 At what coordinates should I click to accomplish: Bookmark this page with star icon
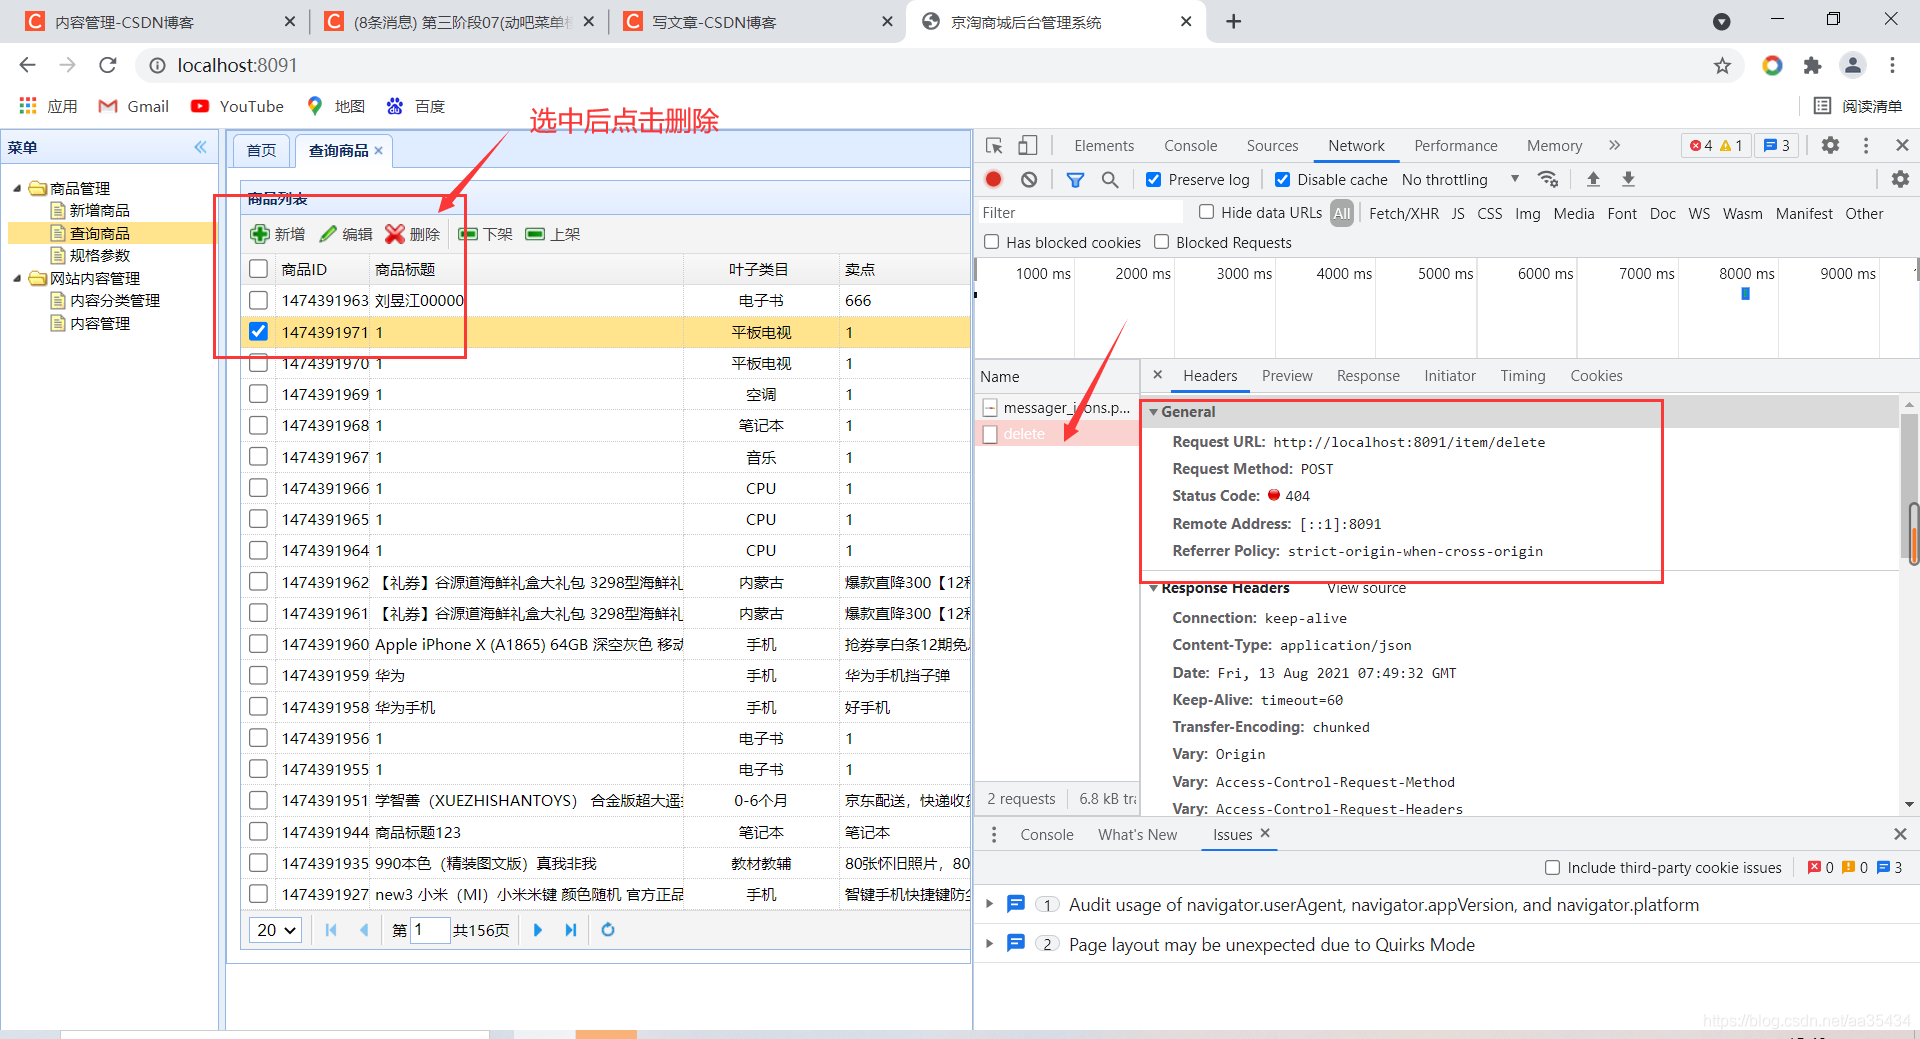click(x=1722, y=65)
